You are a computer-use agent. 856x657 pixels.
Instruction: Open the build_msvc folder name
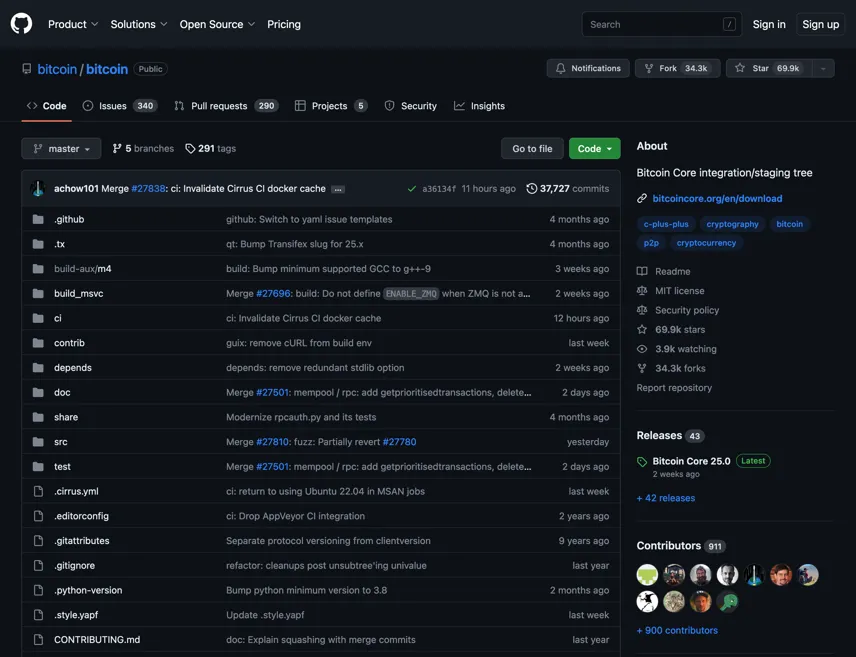click(79, 294)
